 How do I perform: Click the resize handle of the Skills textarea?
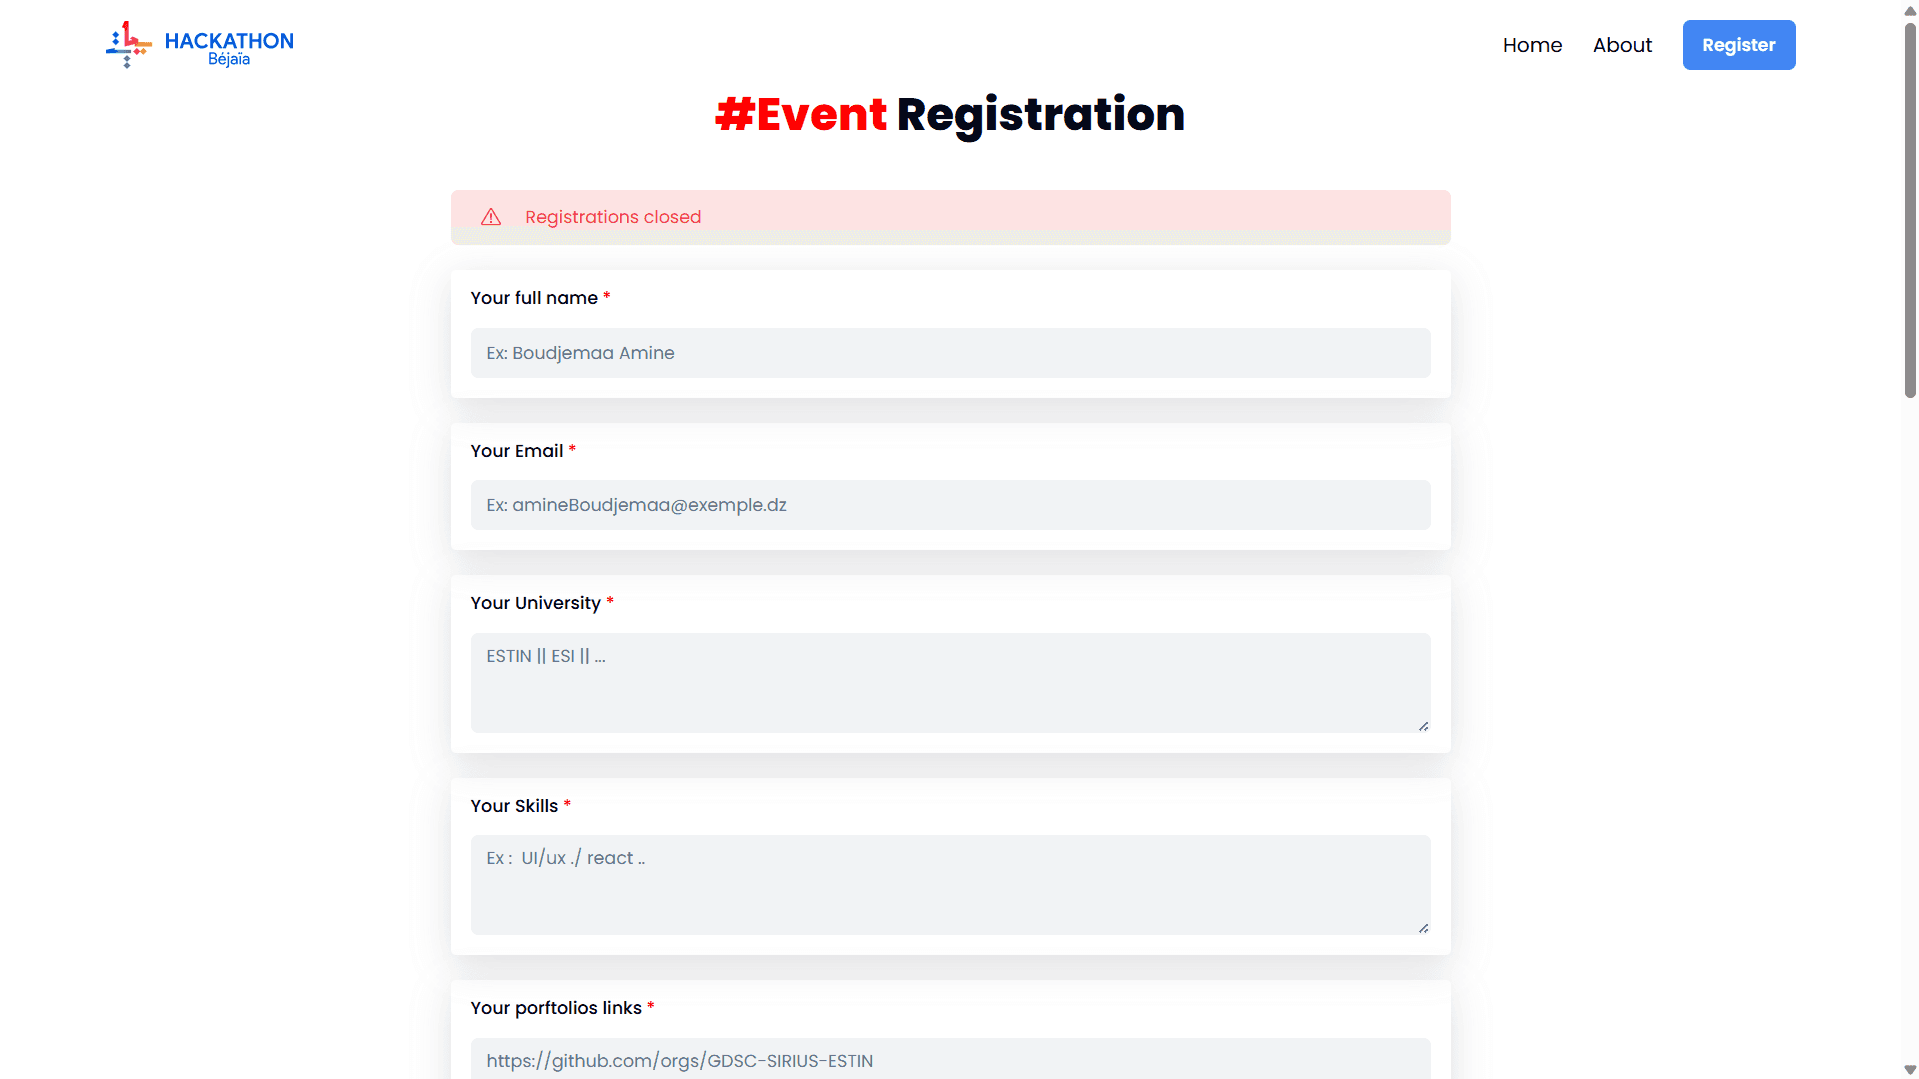click(x=1423, y=928)
